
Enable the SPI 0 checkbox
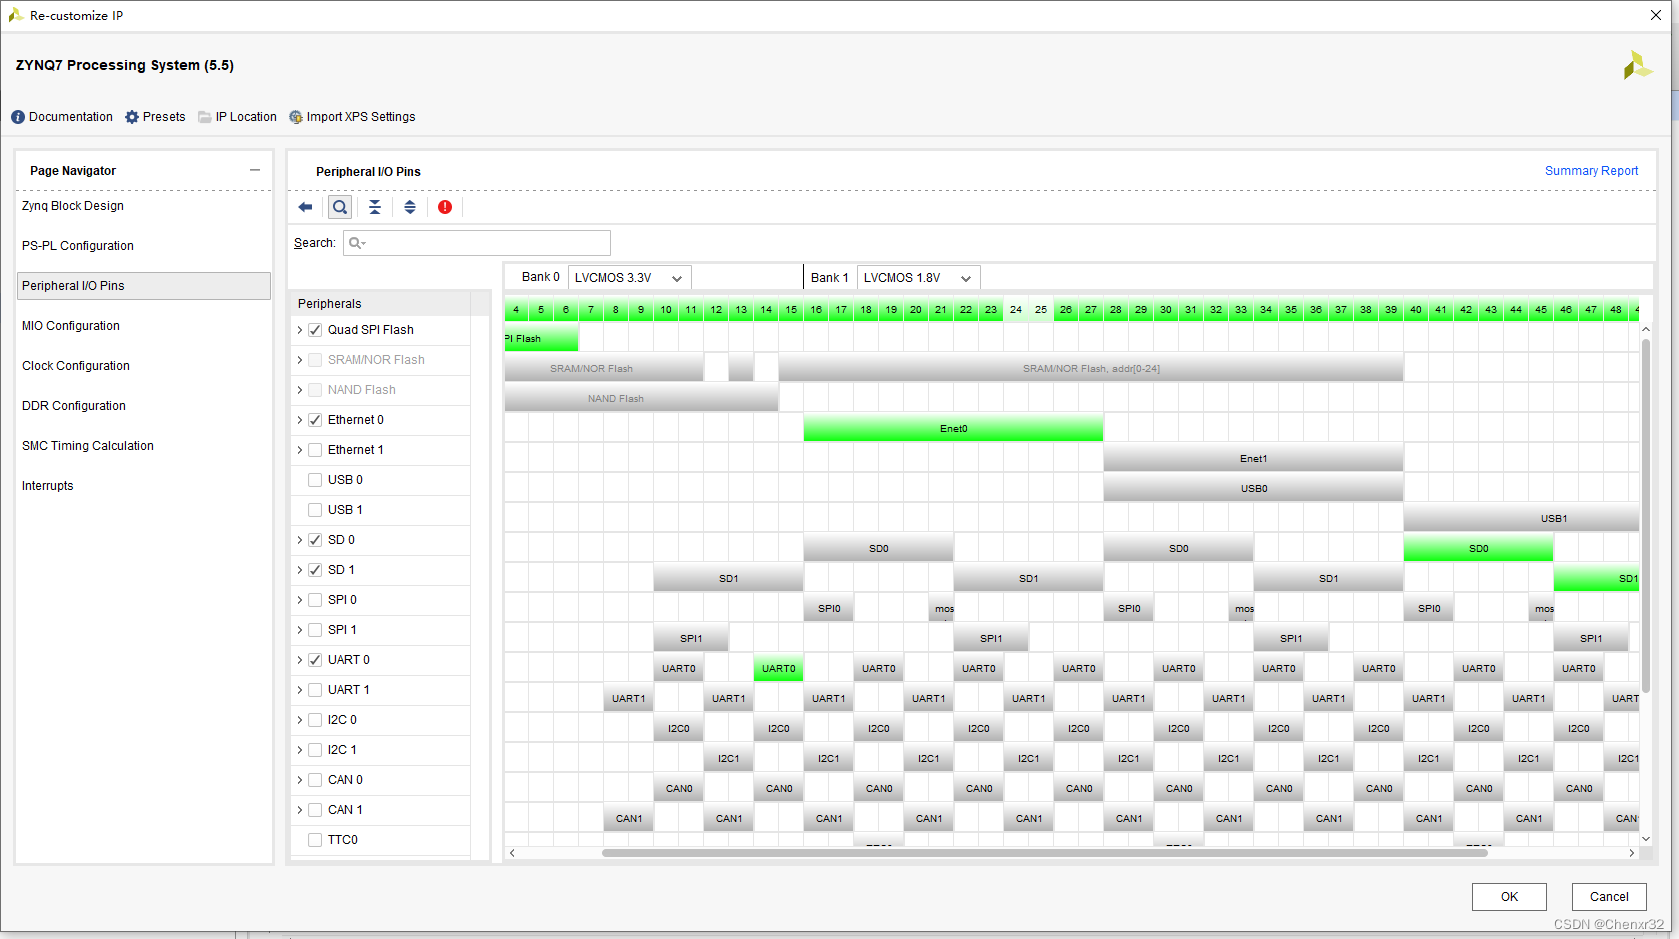(315, 600)
